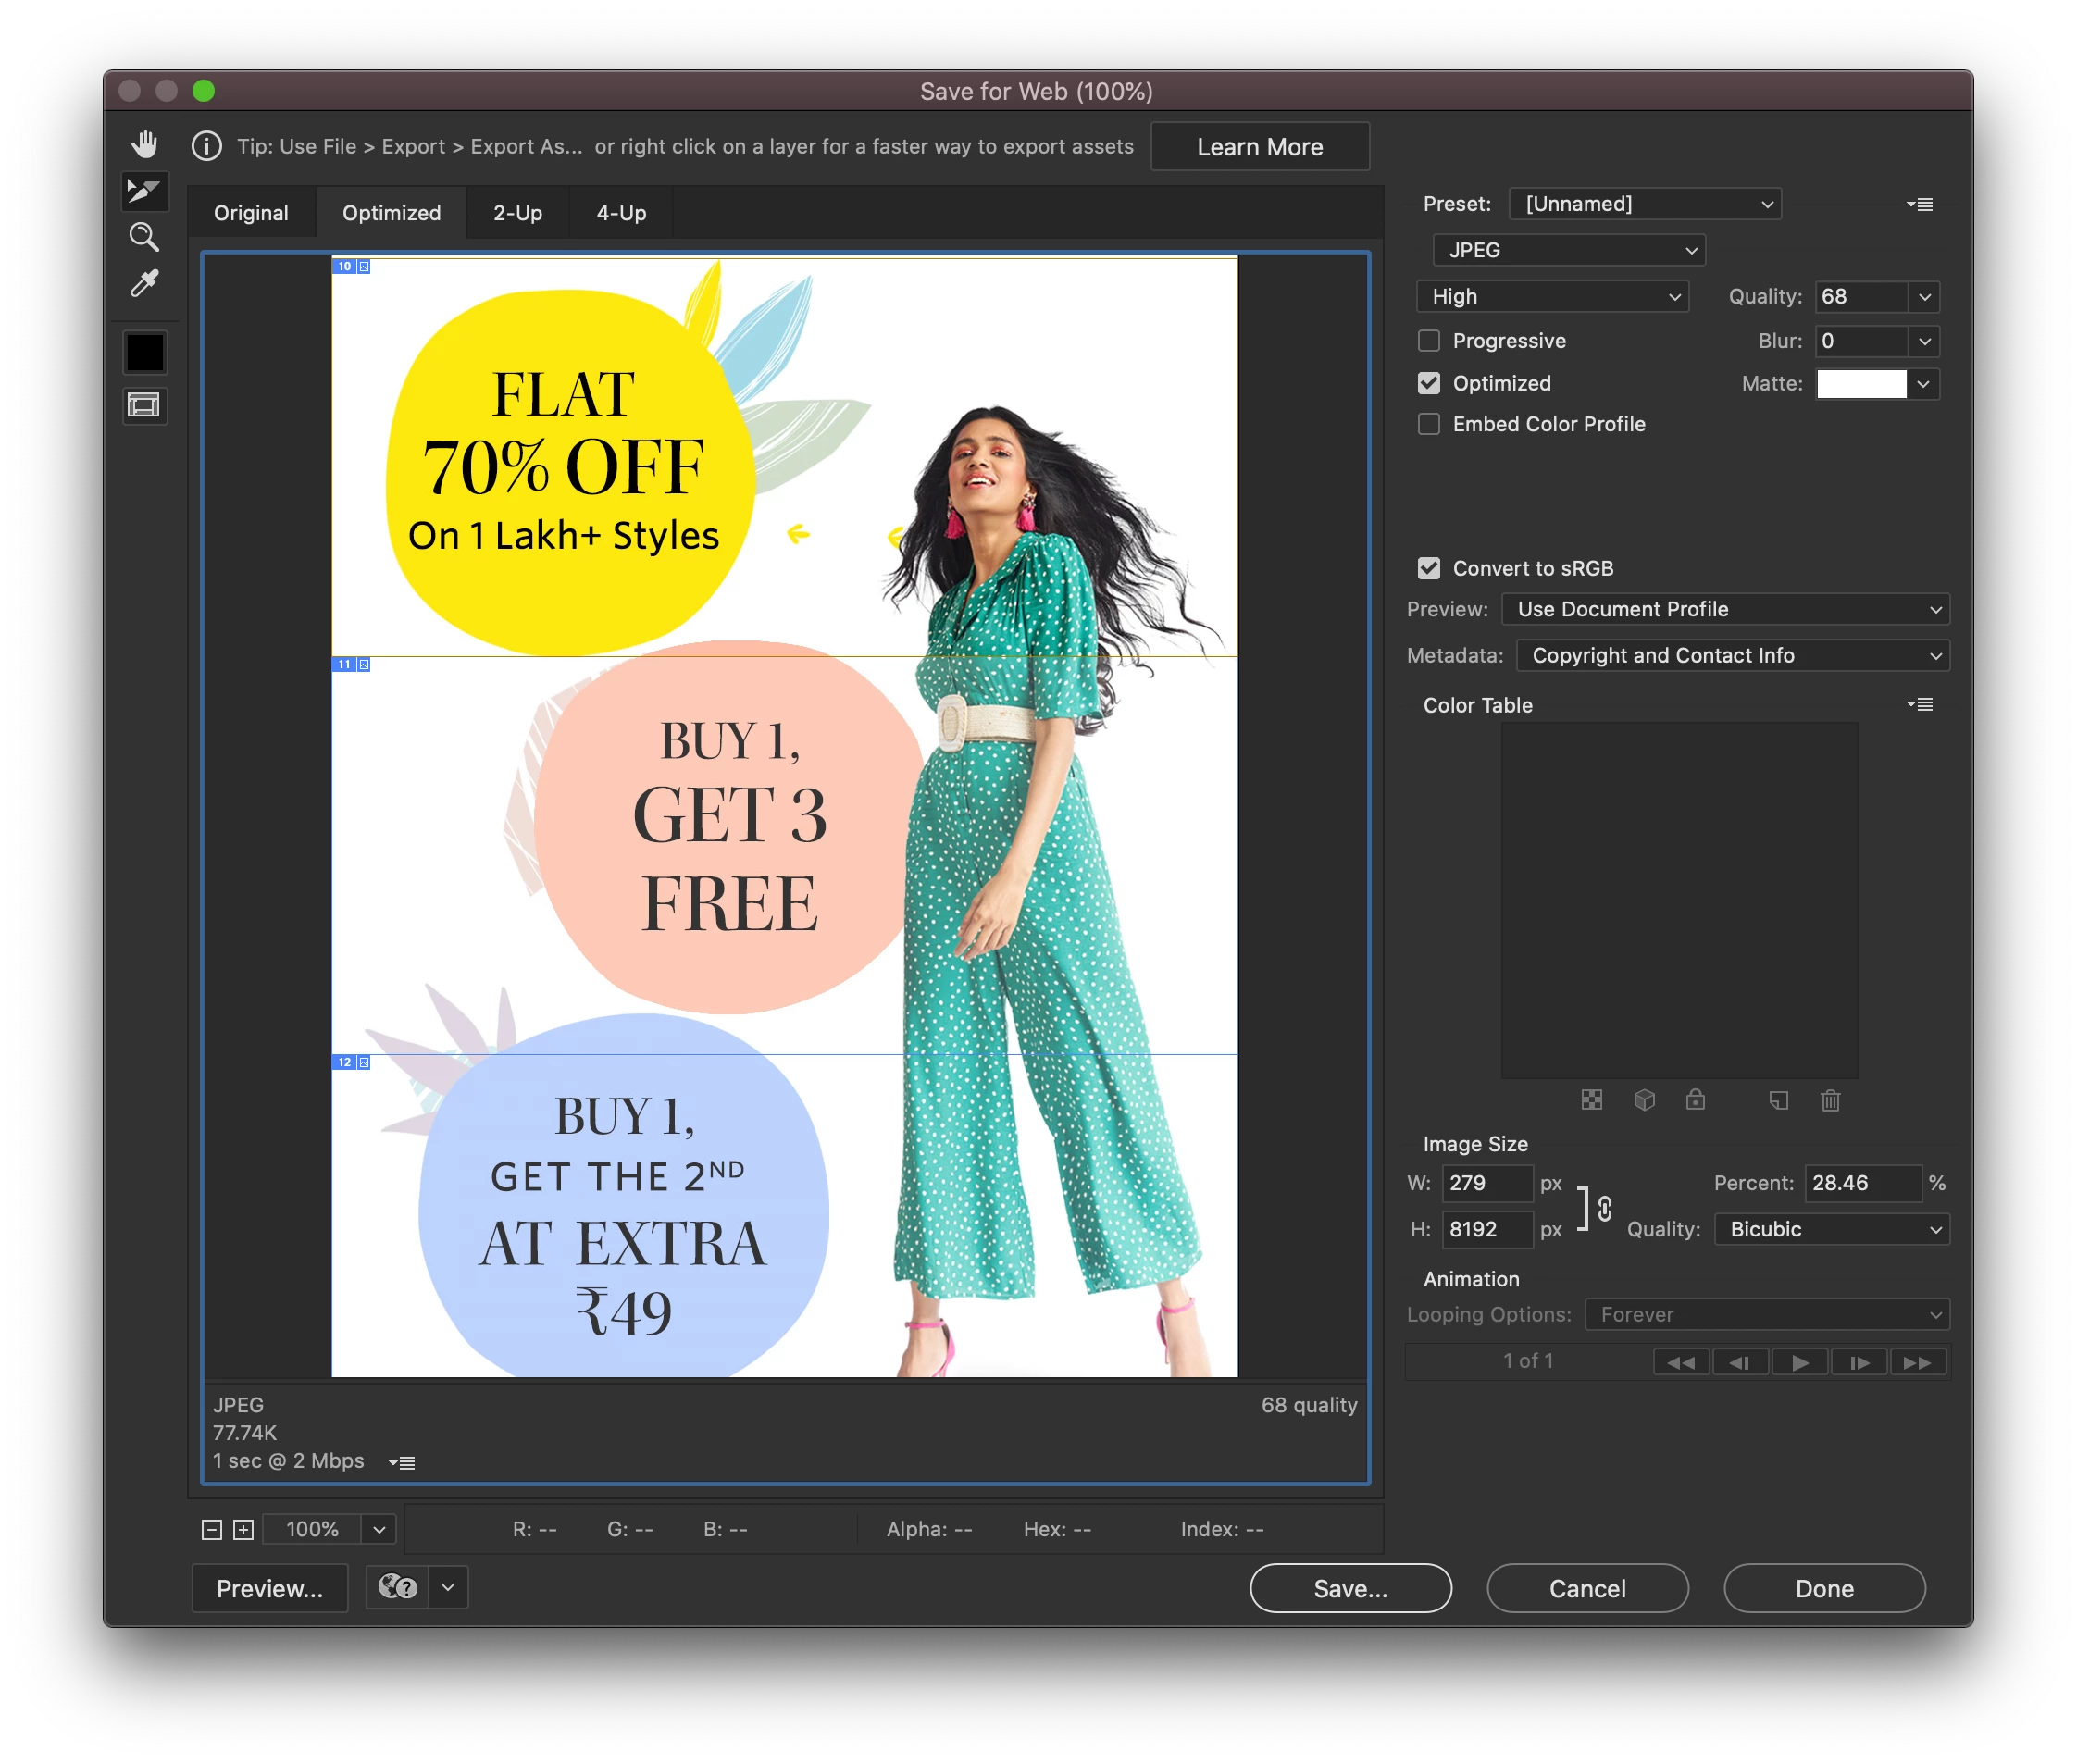Click the browser preview globe icon
The width and height of the screenshot is (2077, 1764).
coord(397,1587)
